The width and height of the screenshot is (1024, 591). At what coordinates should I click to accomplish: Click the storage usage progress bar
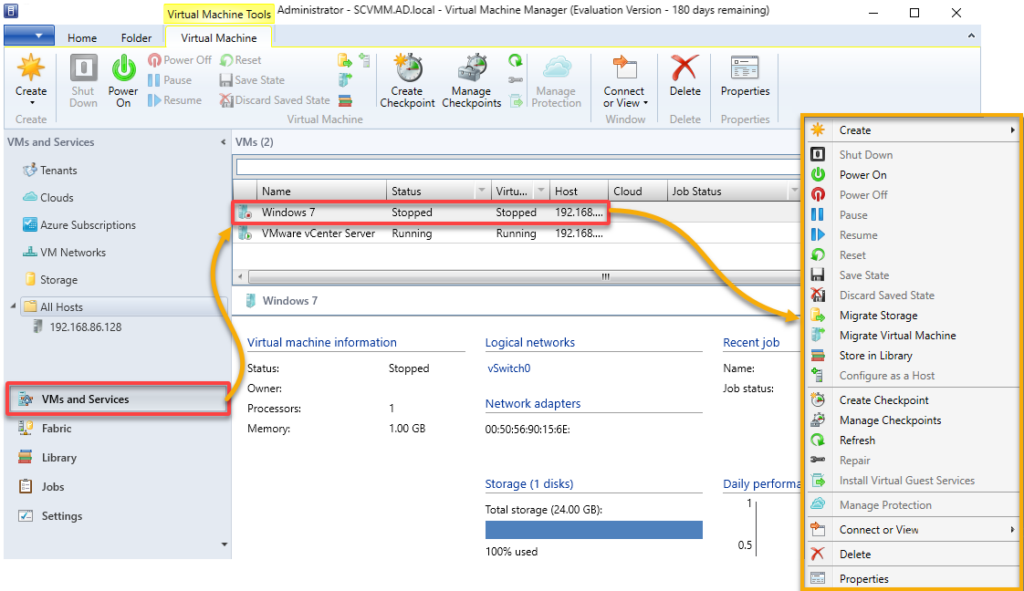click(593, 528)
